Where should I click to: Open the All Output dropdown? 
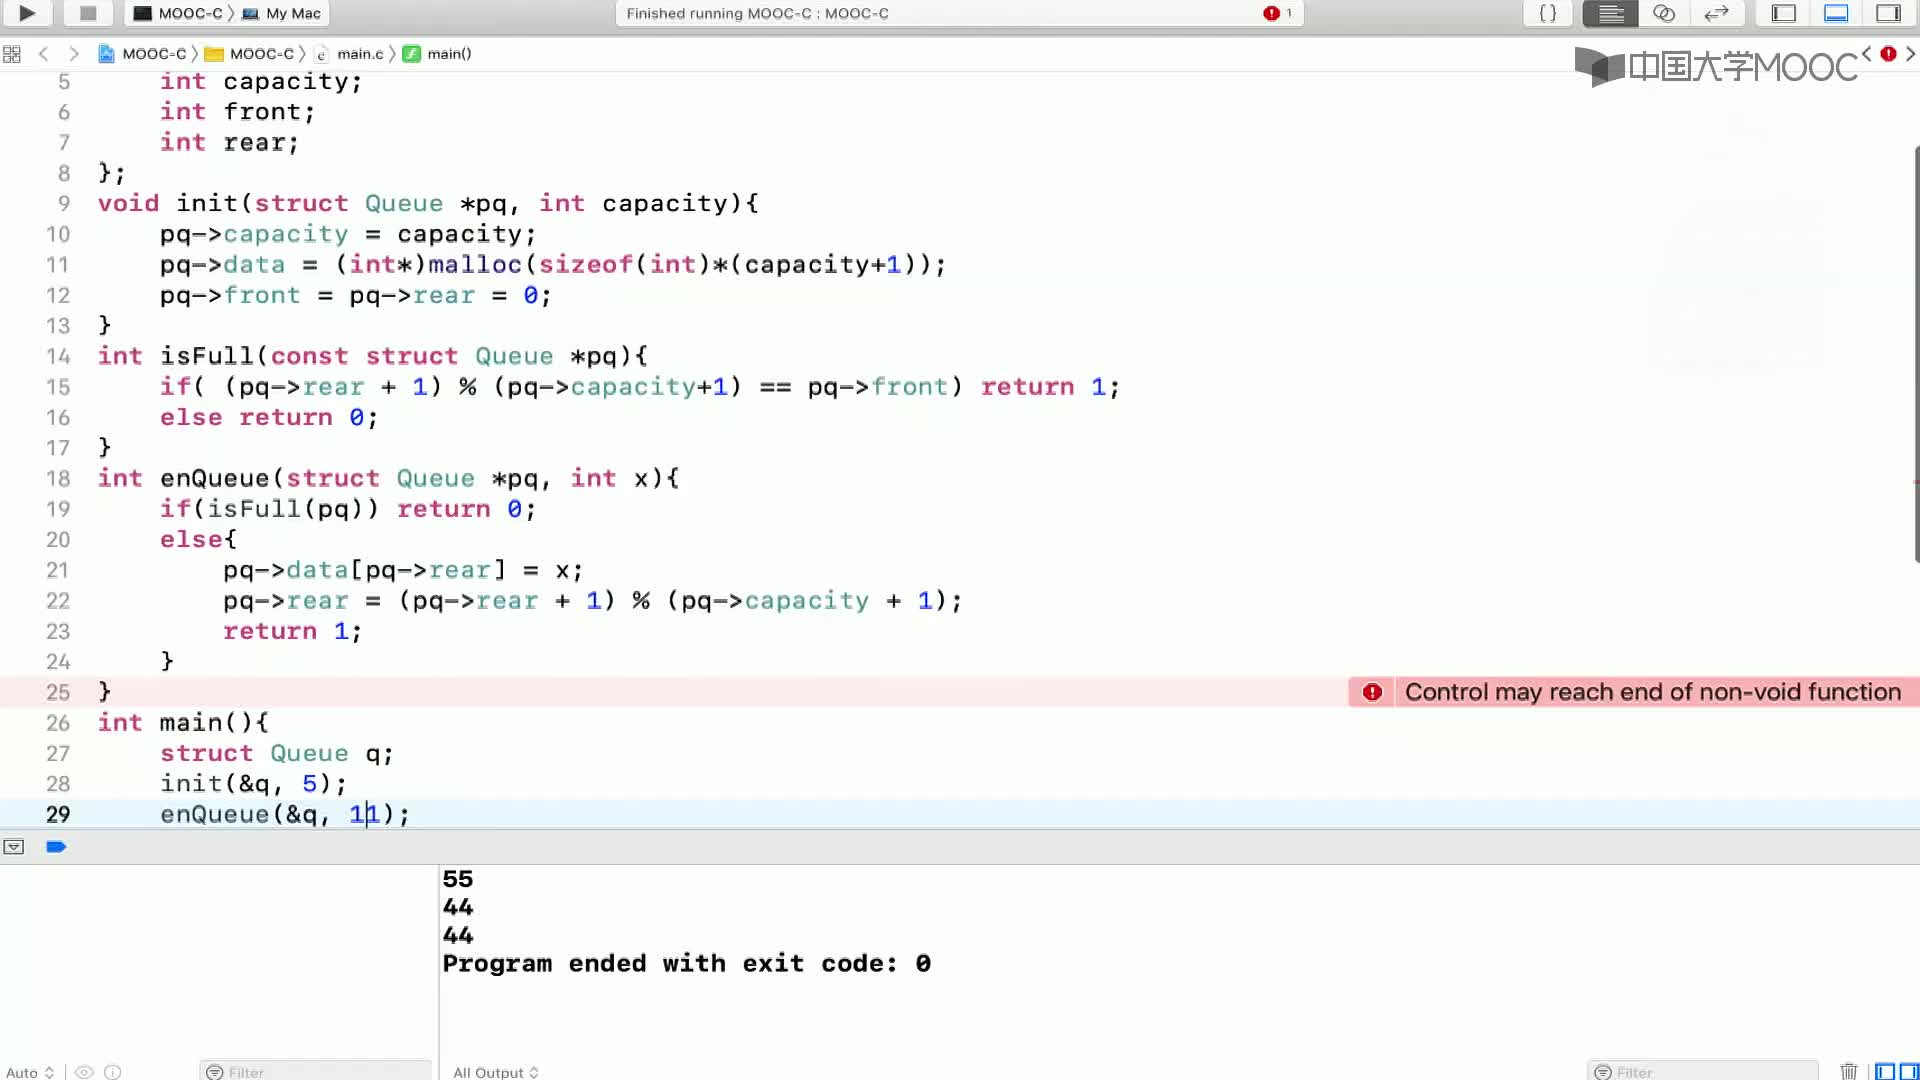point(496,1072)
